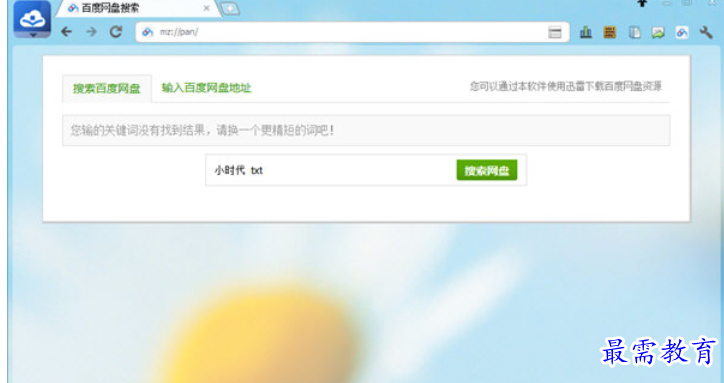Image resolution: width=724 pixels, height=383 pixels.
Task: Open the bookshelf toolbar icon
Action: click(610, 32)
